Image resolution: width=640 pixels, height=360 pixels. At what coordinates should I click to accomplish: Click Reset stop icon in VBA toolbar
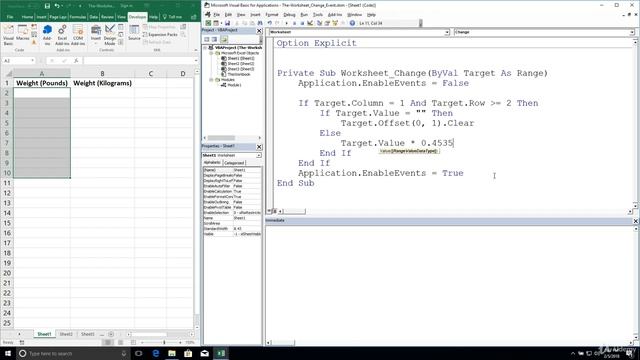tap(302, 23)
